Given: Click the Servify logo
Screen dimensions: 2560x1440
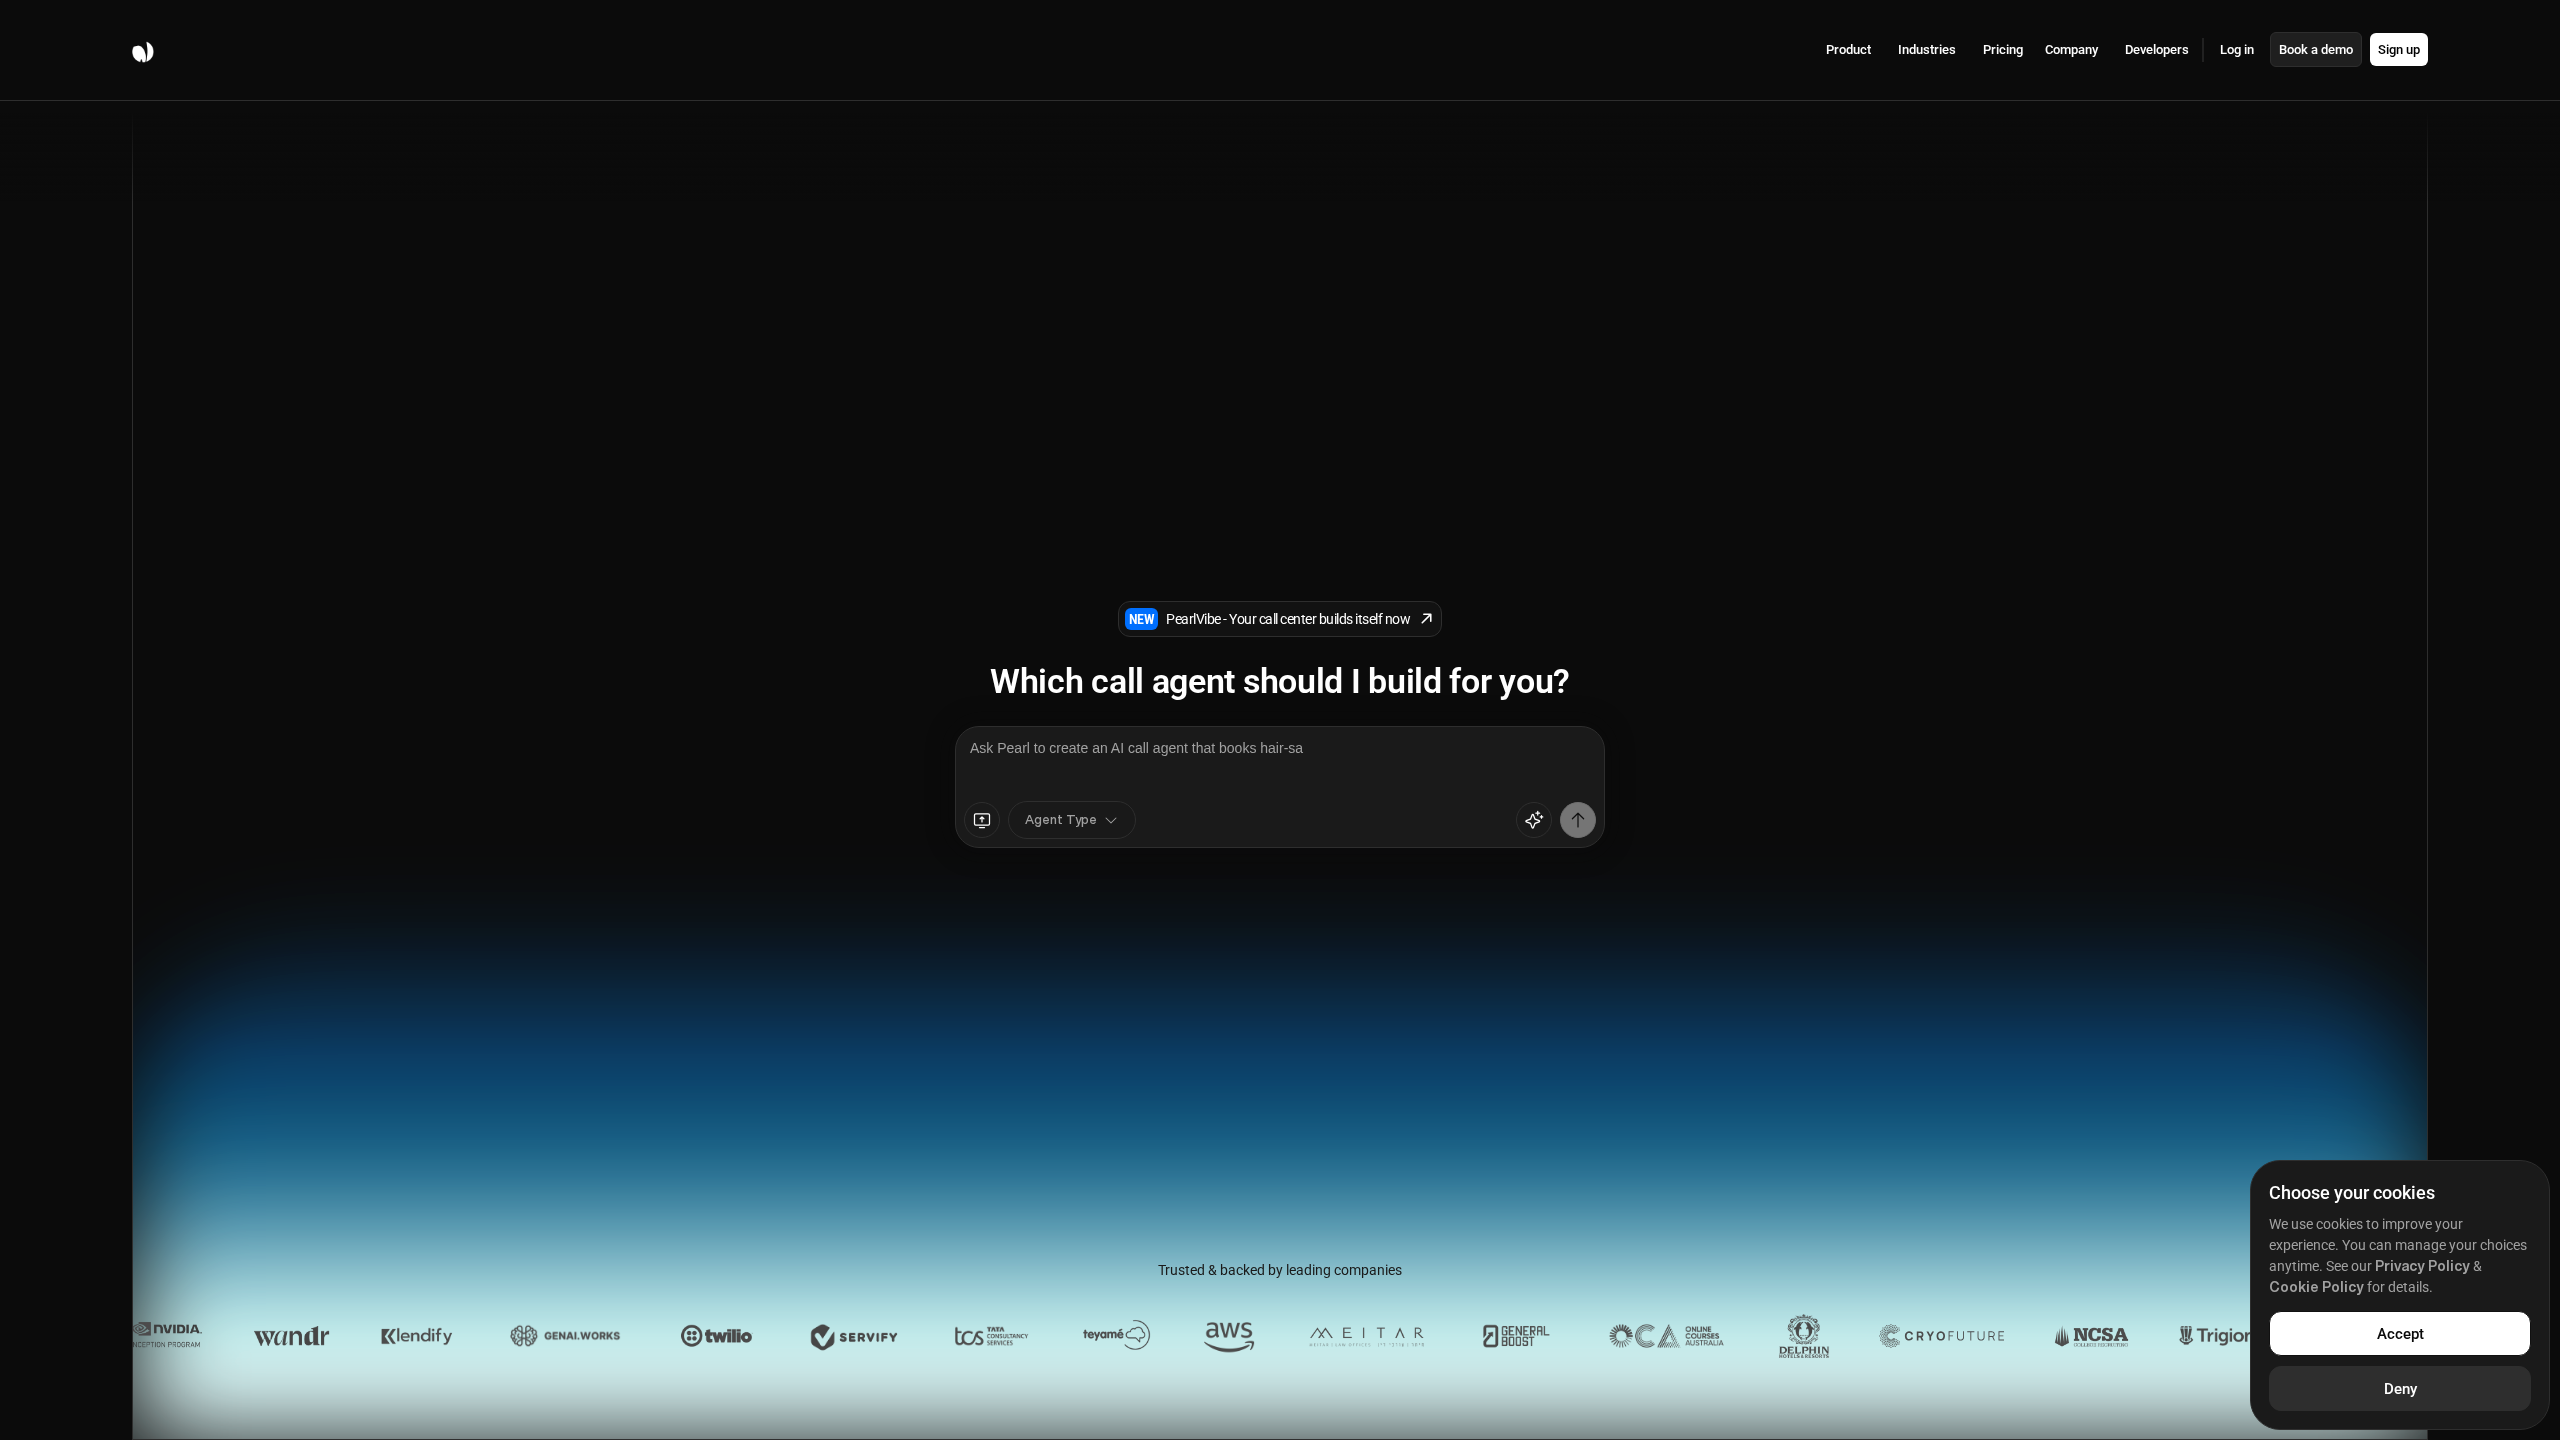Looking at the screenshot, I should [x=854, y=1337].
